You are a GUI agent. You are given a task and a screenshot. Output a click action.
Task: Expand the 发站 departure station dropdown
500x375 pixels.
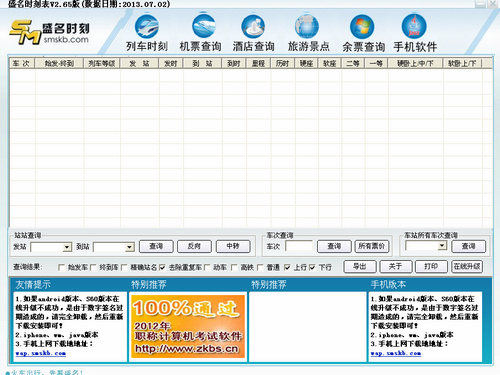67,247
